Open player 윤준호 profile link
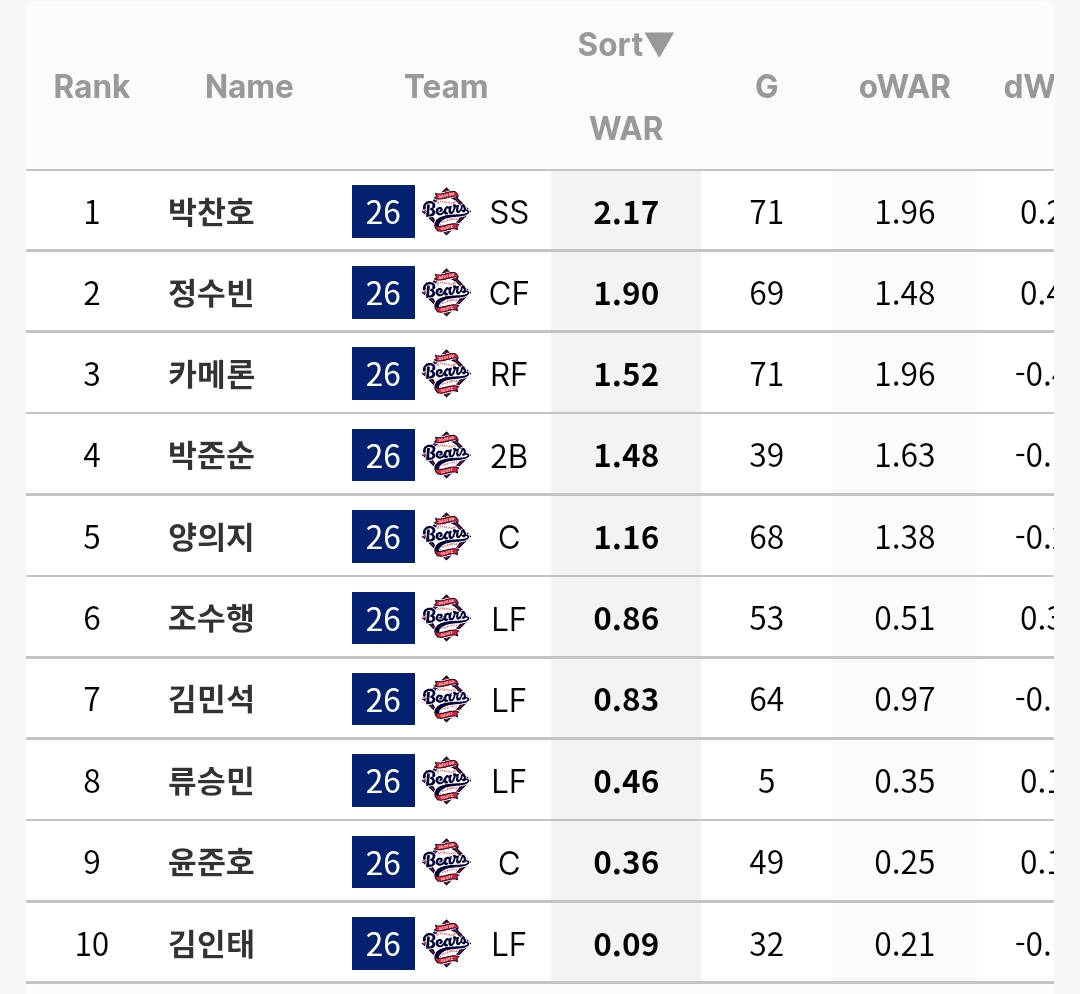The image size is (1080, 994). coord(211,862)
